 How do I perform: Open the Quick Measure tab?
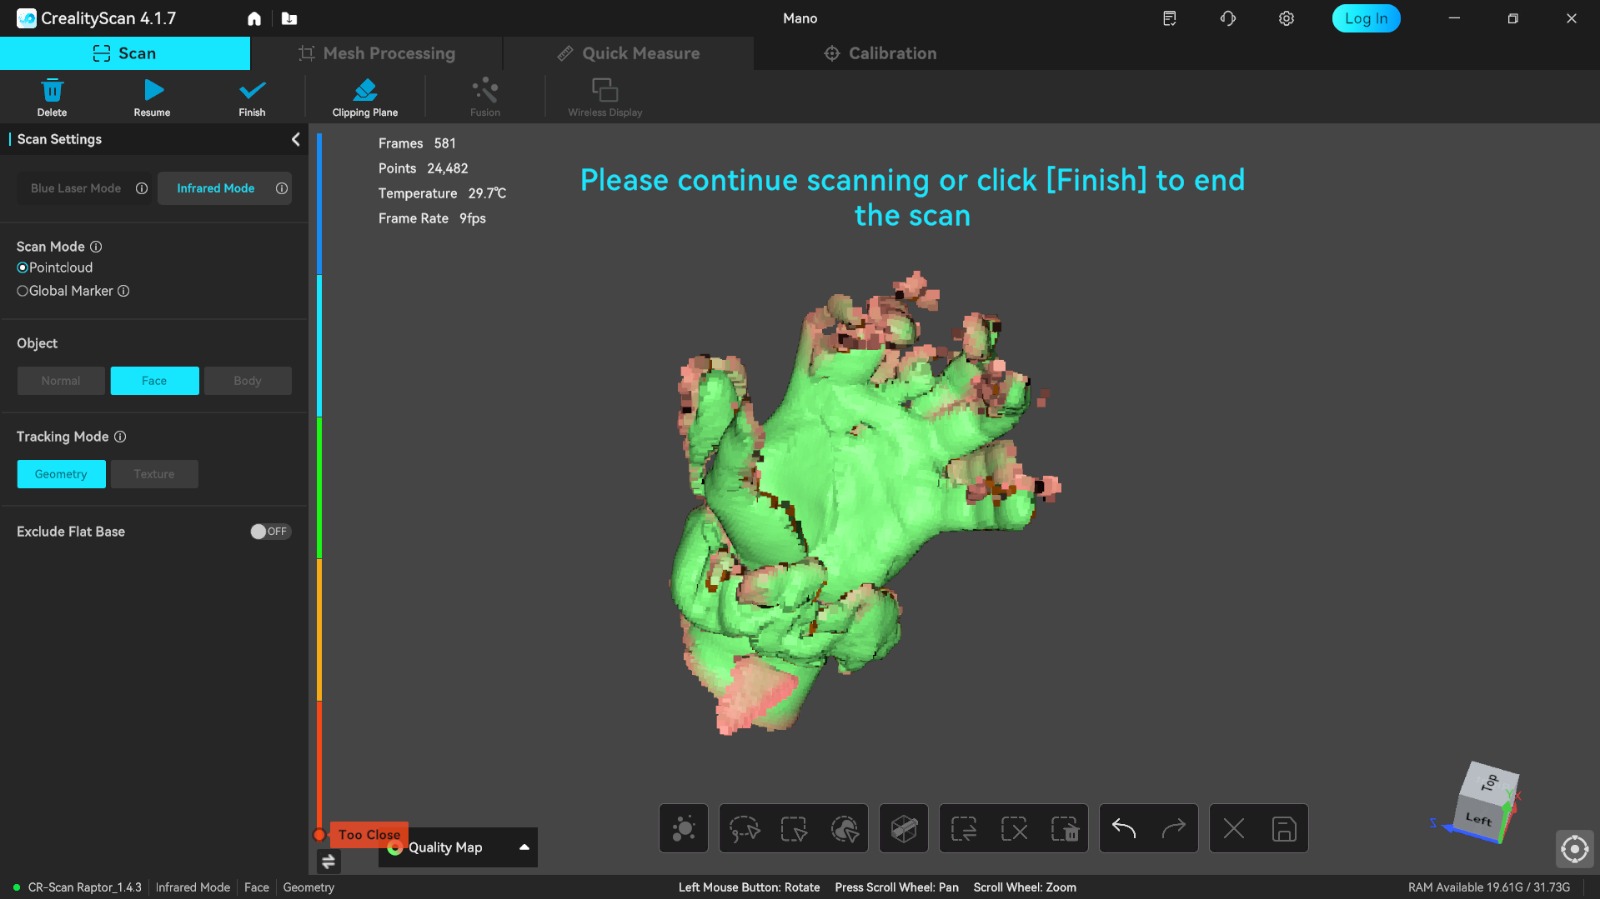click(x=629, y=53)
